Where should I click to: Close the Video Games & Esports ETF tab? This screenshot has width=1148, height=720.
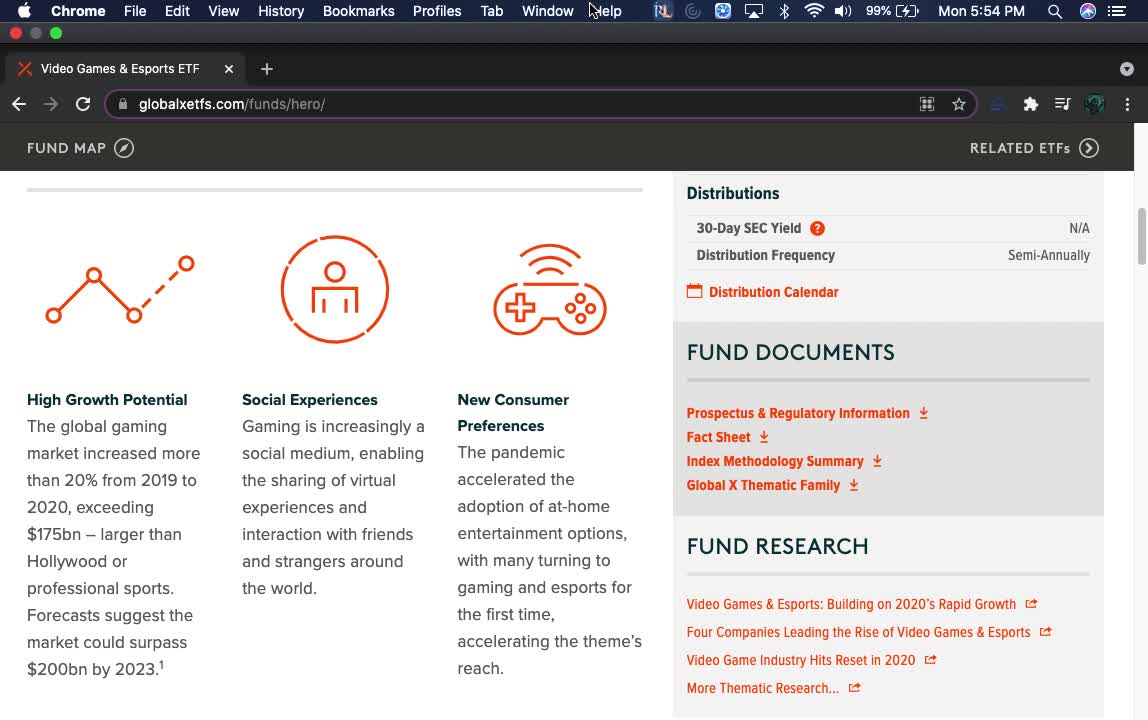point(228,69)
